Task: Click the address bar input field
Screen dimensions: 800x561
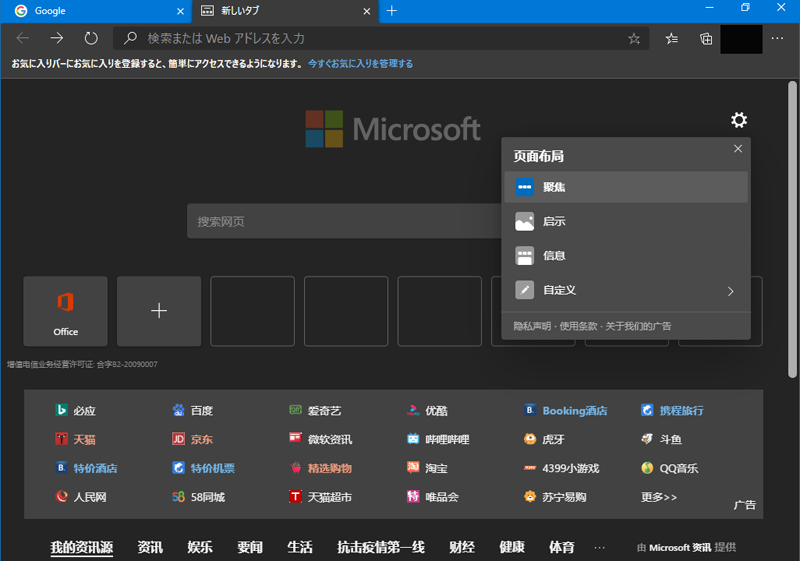Action: [380, 39]
